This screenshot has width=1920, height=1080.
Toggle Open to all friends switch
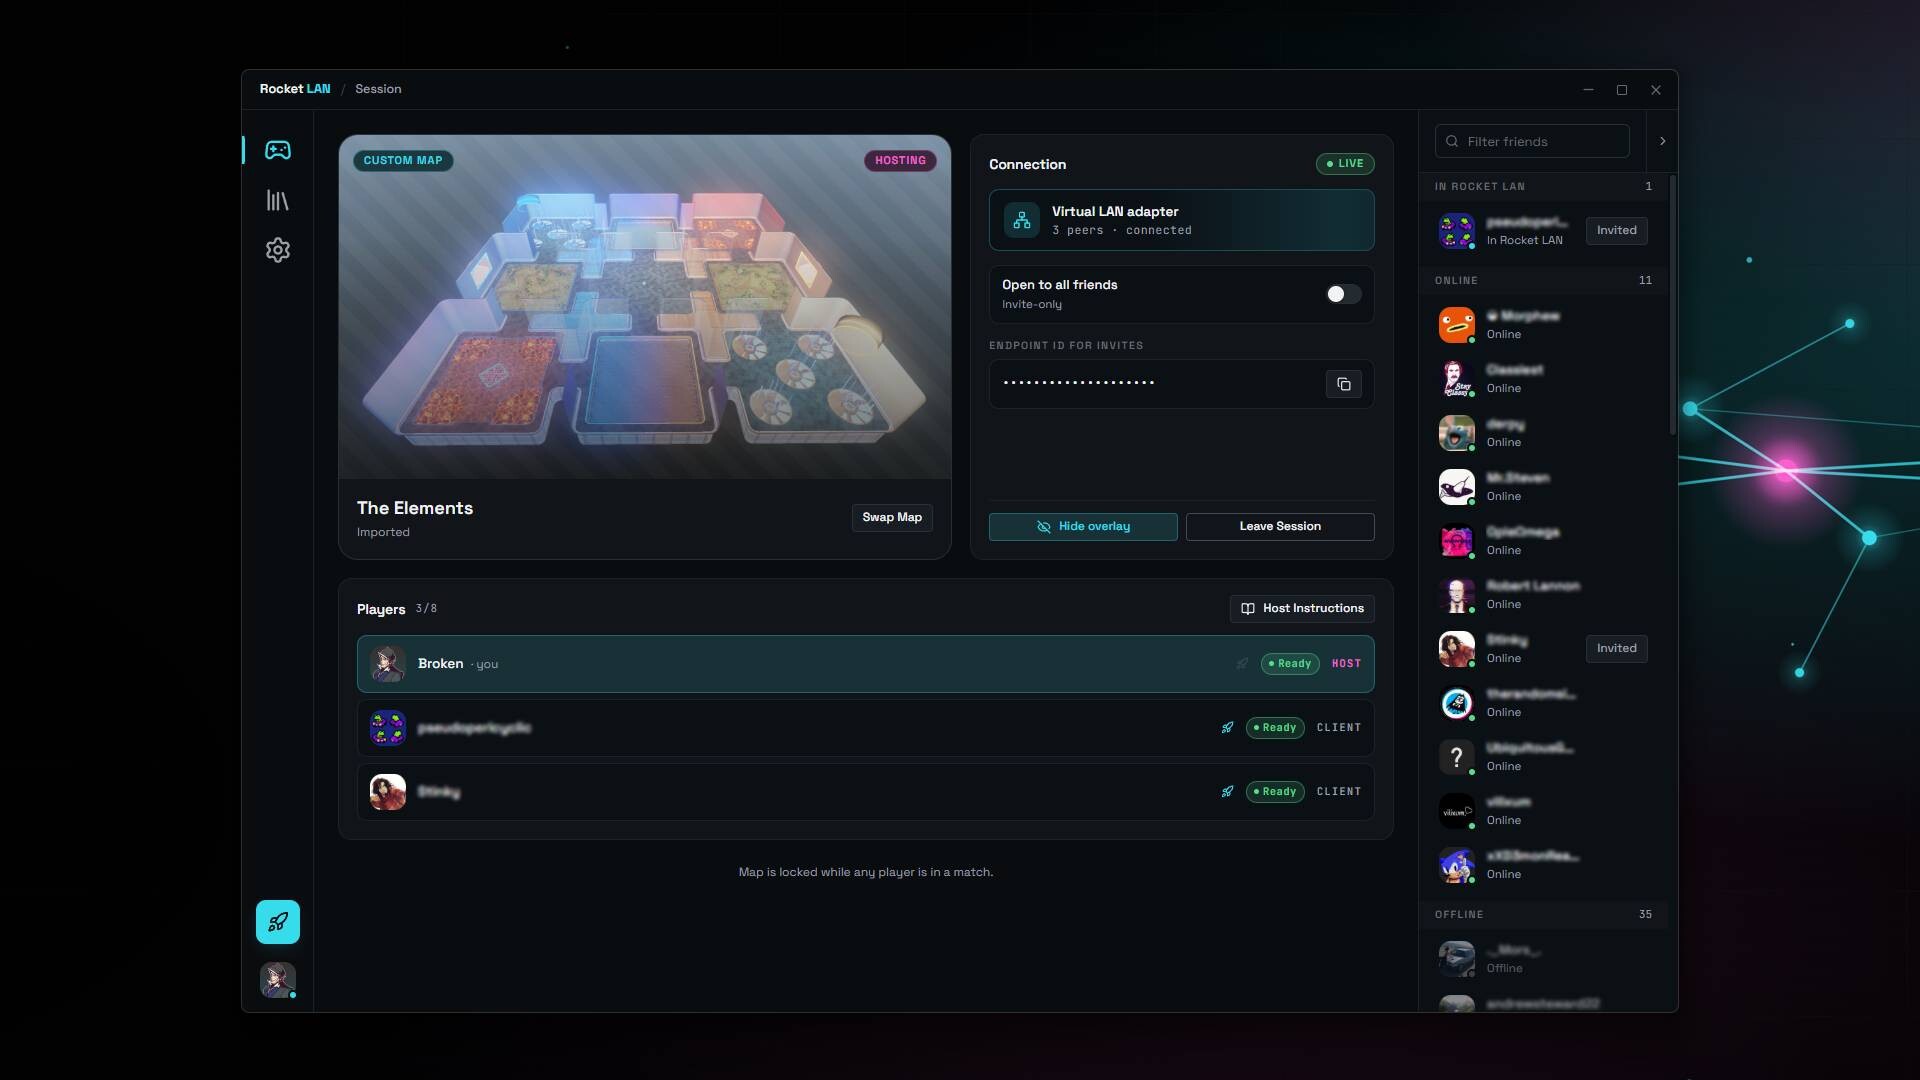tap(1343, 294)
